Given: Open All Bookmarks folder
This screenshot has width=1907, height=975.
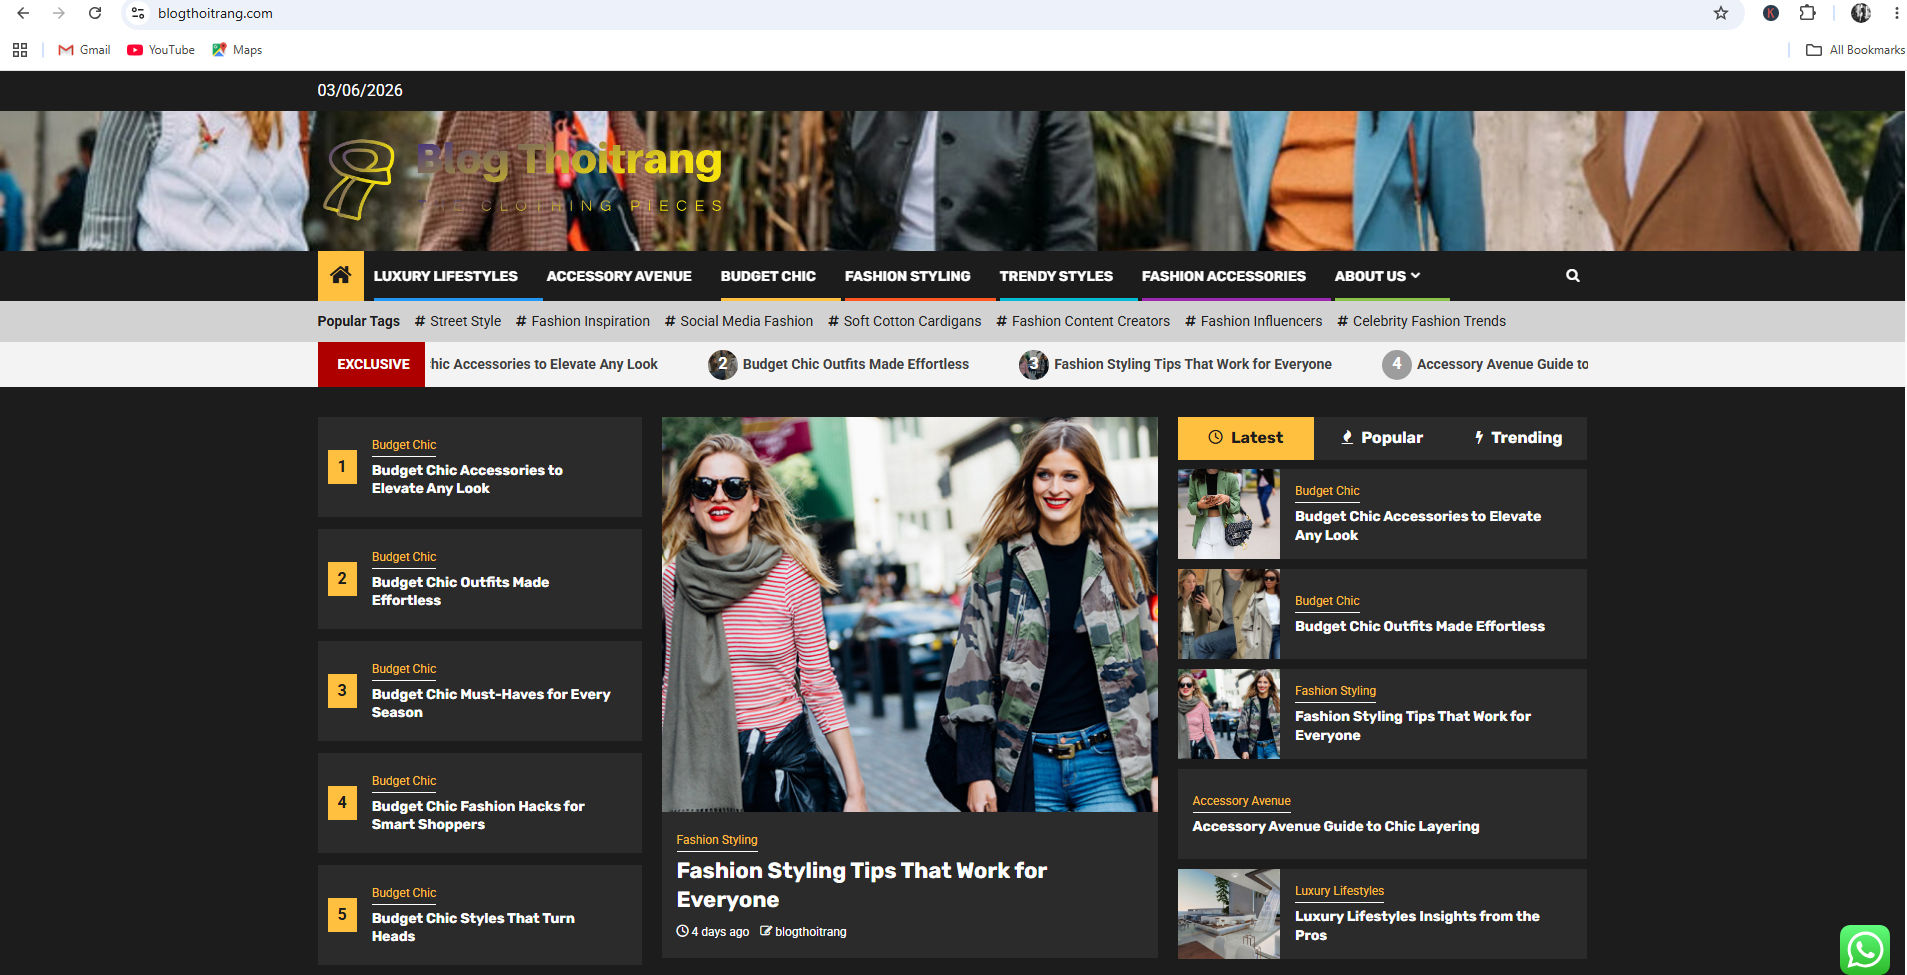Looking at the screenshot, I should (x=1855, y=50).
